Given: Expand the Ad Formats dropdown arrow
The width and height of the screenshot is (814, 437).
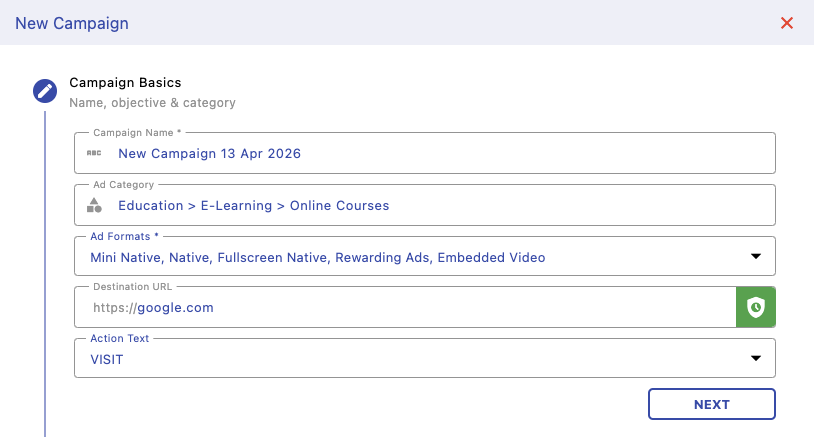Looking at the screenshot, I should pyautogui.click(x=756, y=257).
